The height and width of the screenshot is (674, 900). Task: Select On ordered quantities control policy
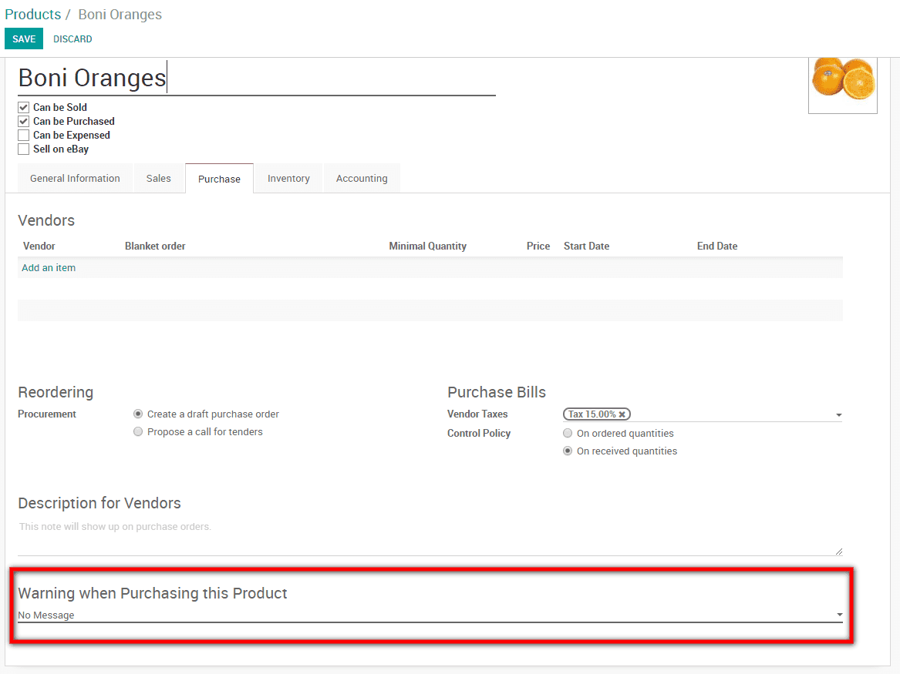point(567,433)
